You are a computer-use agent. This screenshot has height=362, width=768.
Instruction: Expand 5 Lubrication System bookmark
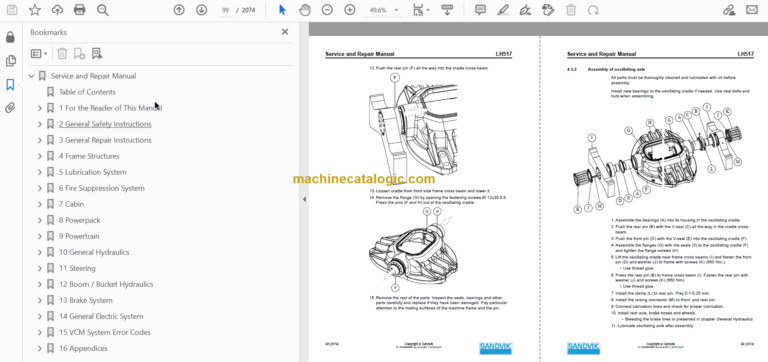tap(40, 172)
